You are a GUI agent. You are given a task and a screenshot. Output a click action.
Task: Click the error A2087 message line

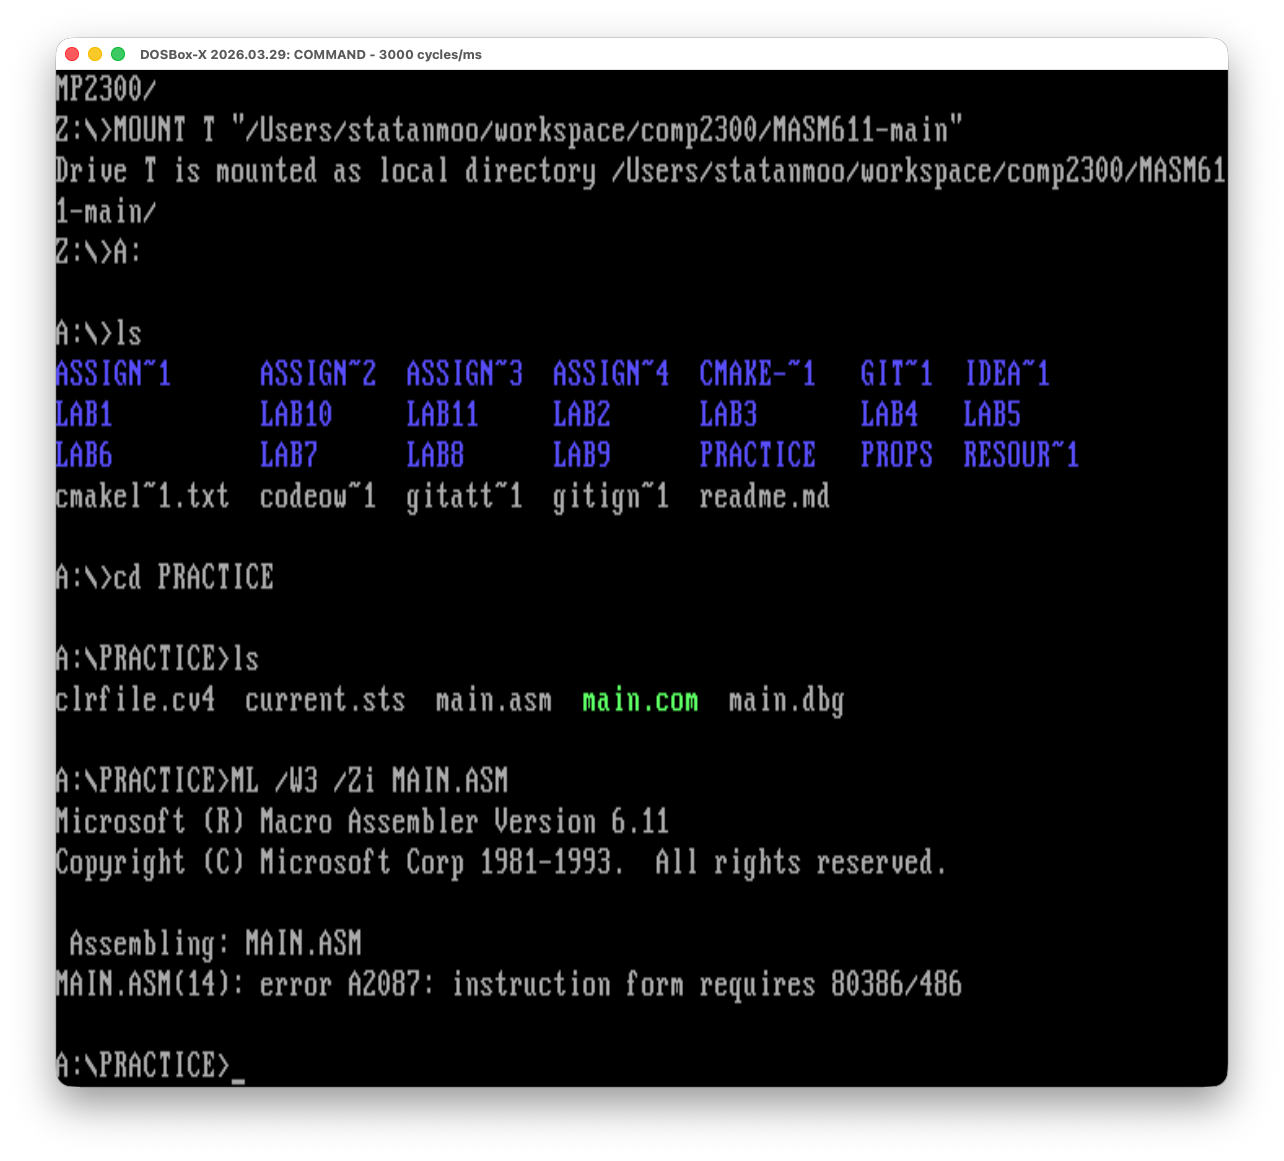(x=509, y=984)
